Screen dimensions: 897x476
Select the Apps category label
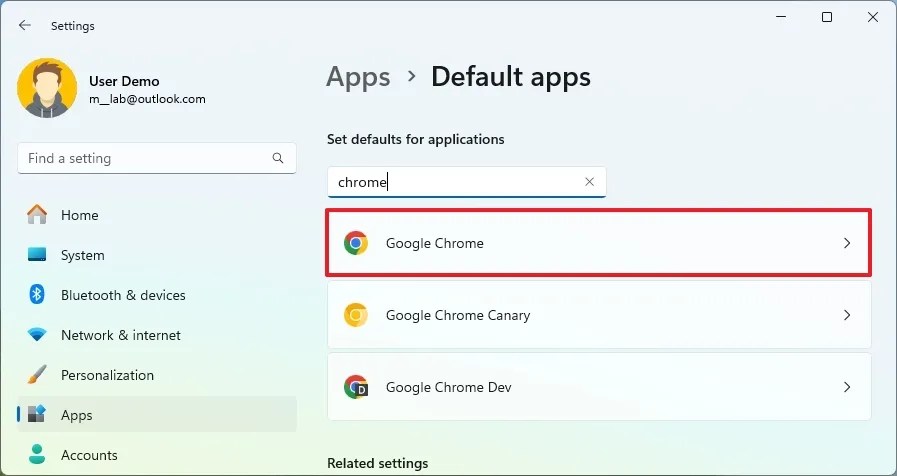(77, 415)
